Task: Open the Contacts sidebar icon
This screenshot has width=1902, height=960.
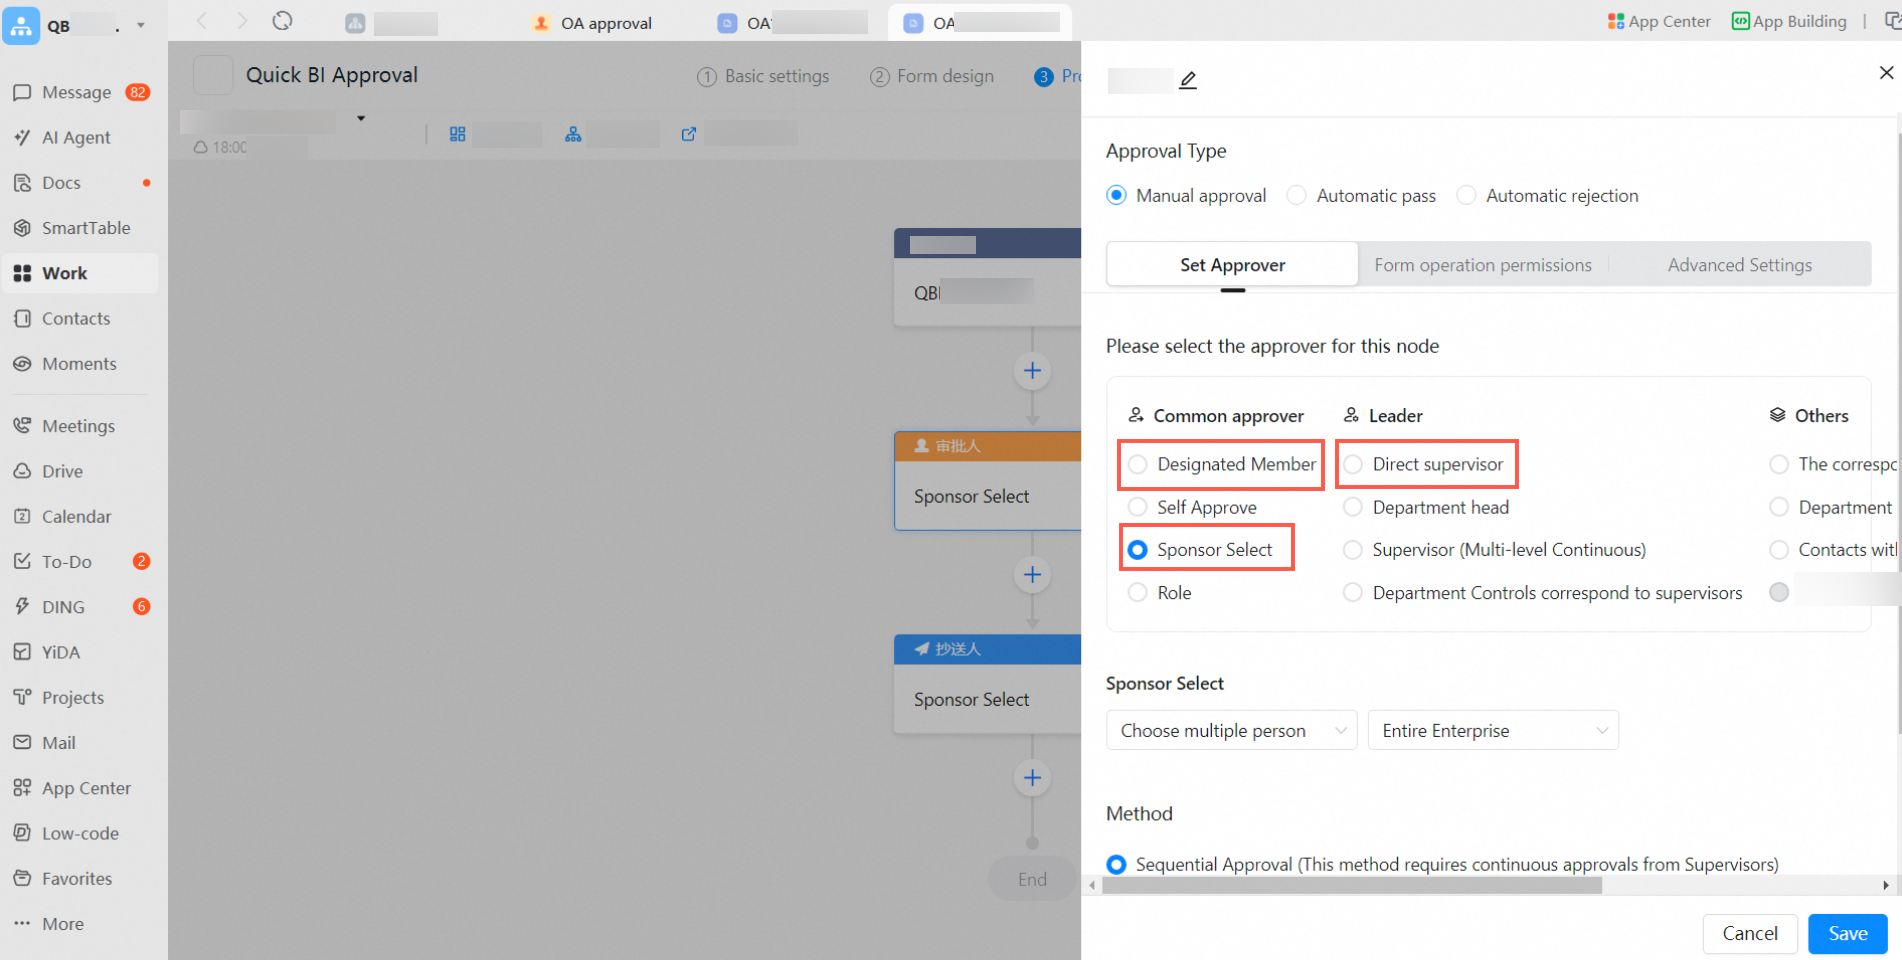Action: coord(22,318)
